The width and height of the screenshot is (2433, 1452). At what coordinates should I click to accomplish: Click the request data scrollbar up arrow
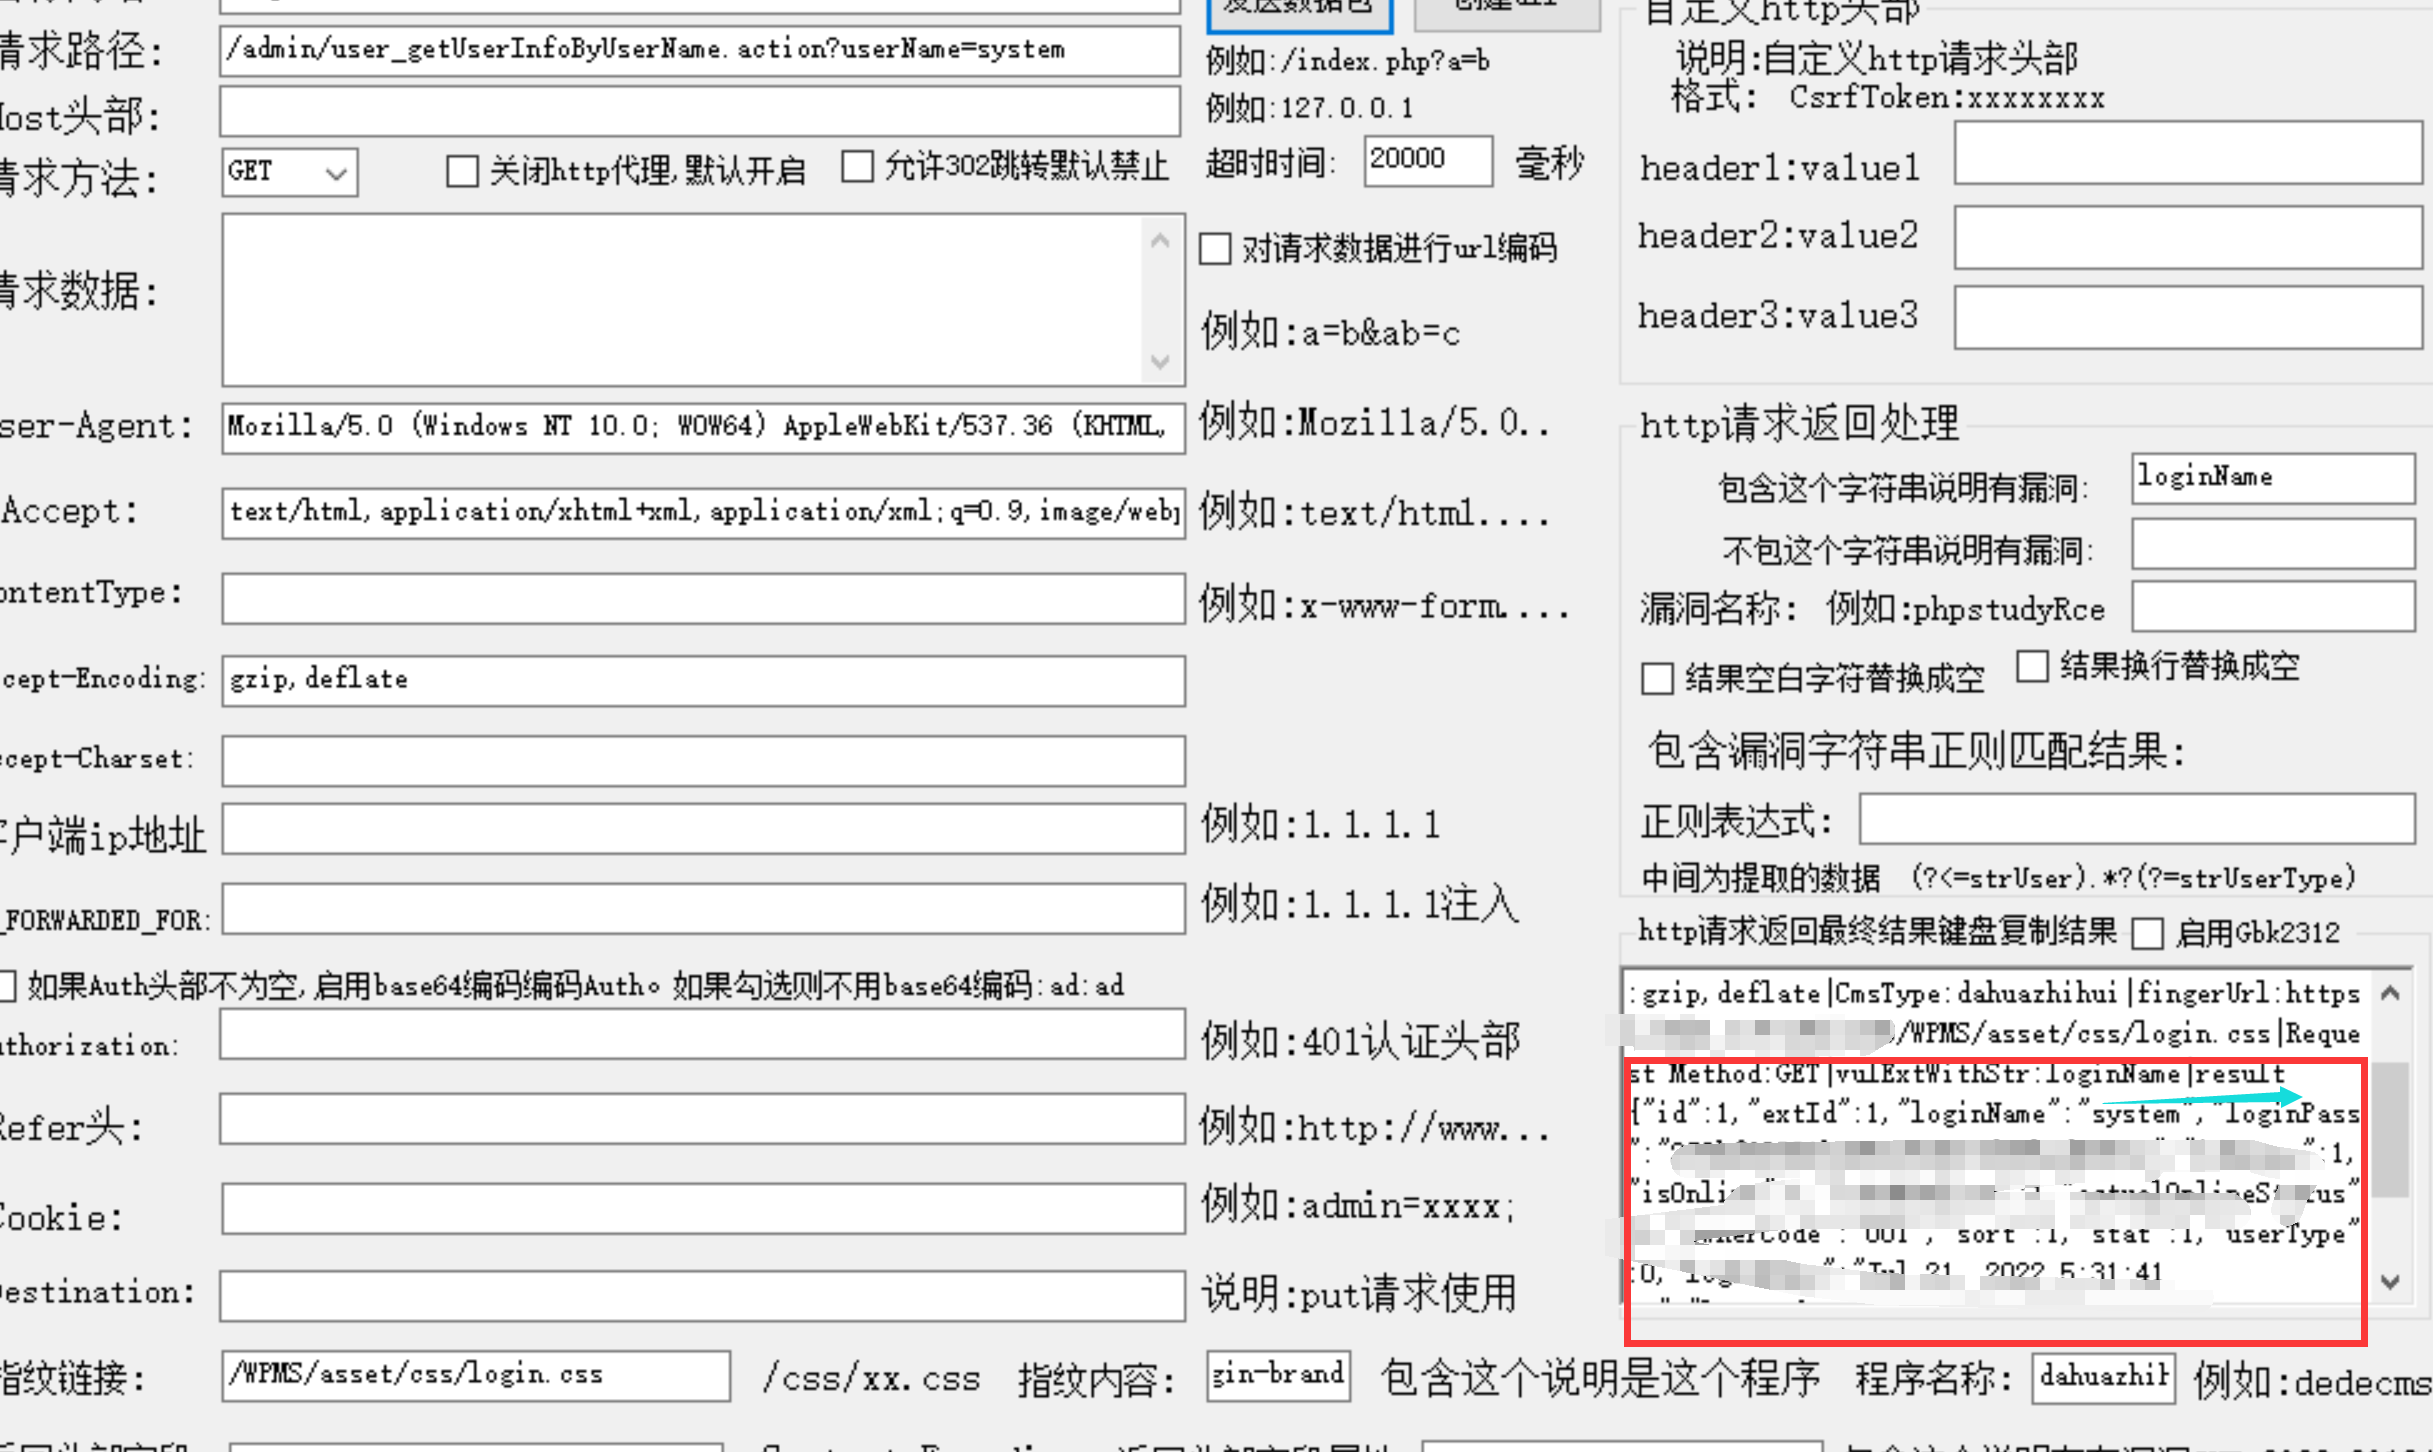pyautogui.click(x=1160, y=240)
